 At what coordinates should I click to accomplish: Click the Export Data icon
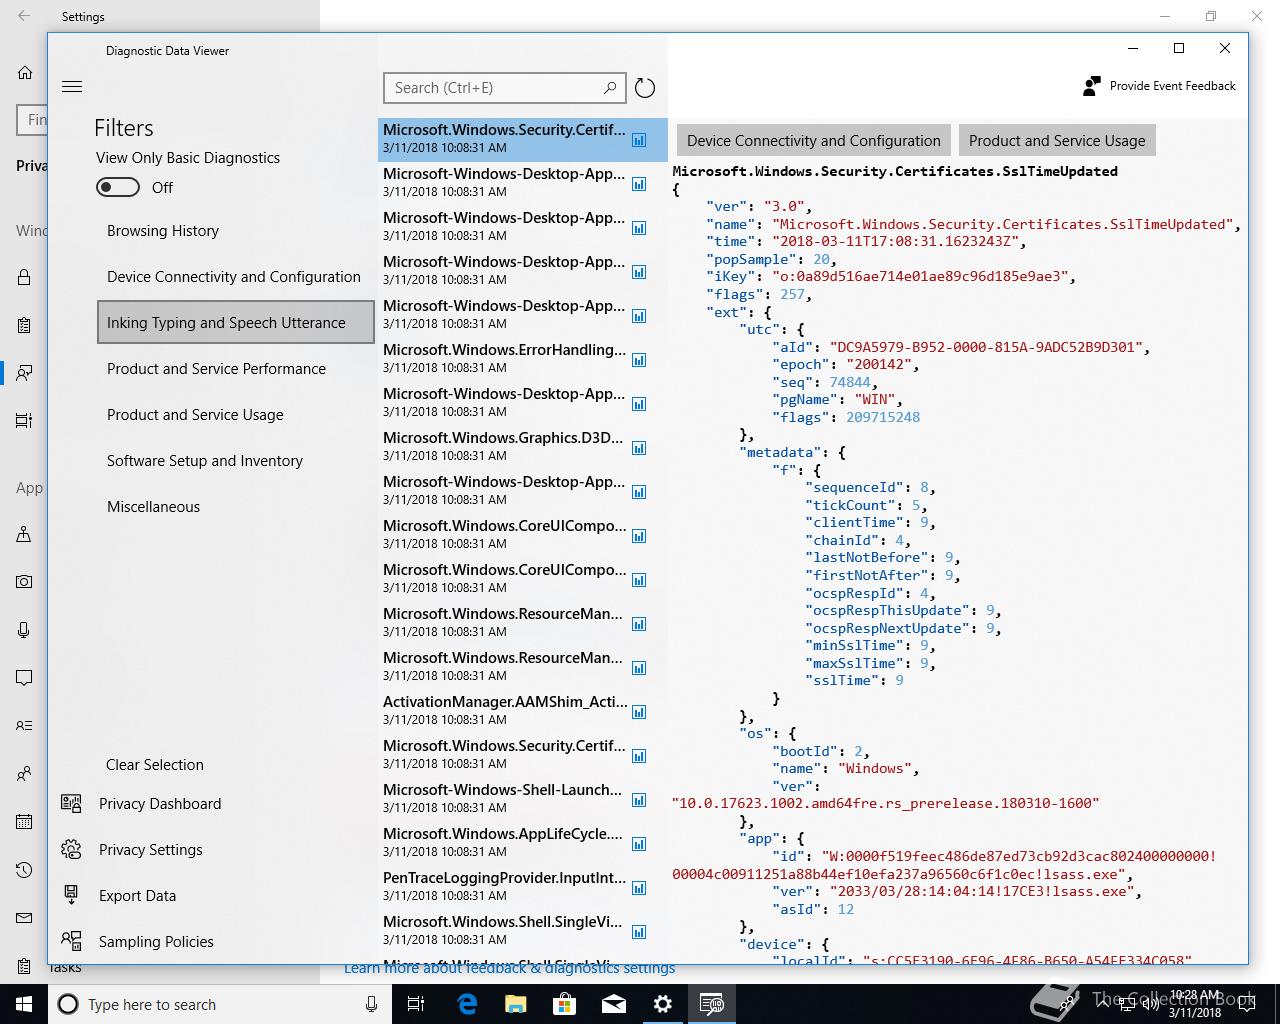point(71,895)
